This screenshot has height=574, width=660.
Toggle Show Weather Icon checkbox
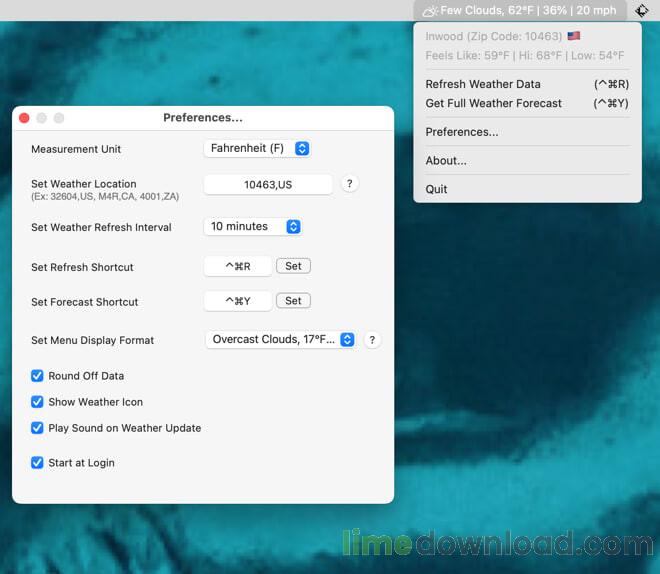click(x=37, y=402)
